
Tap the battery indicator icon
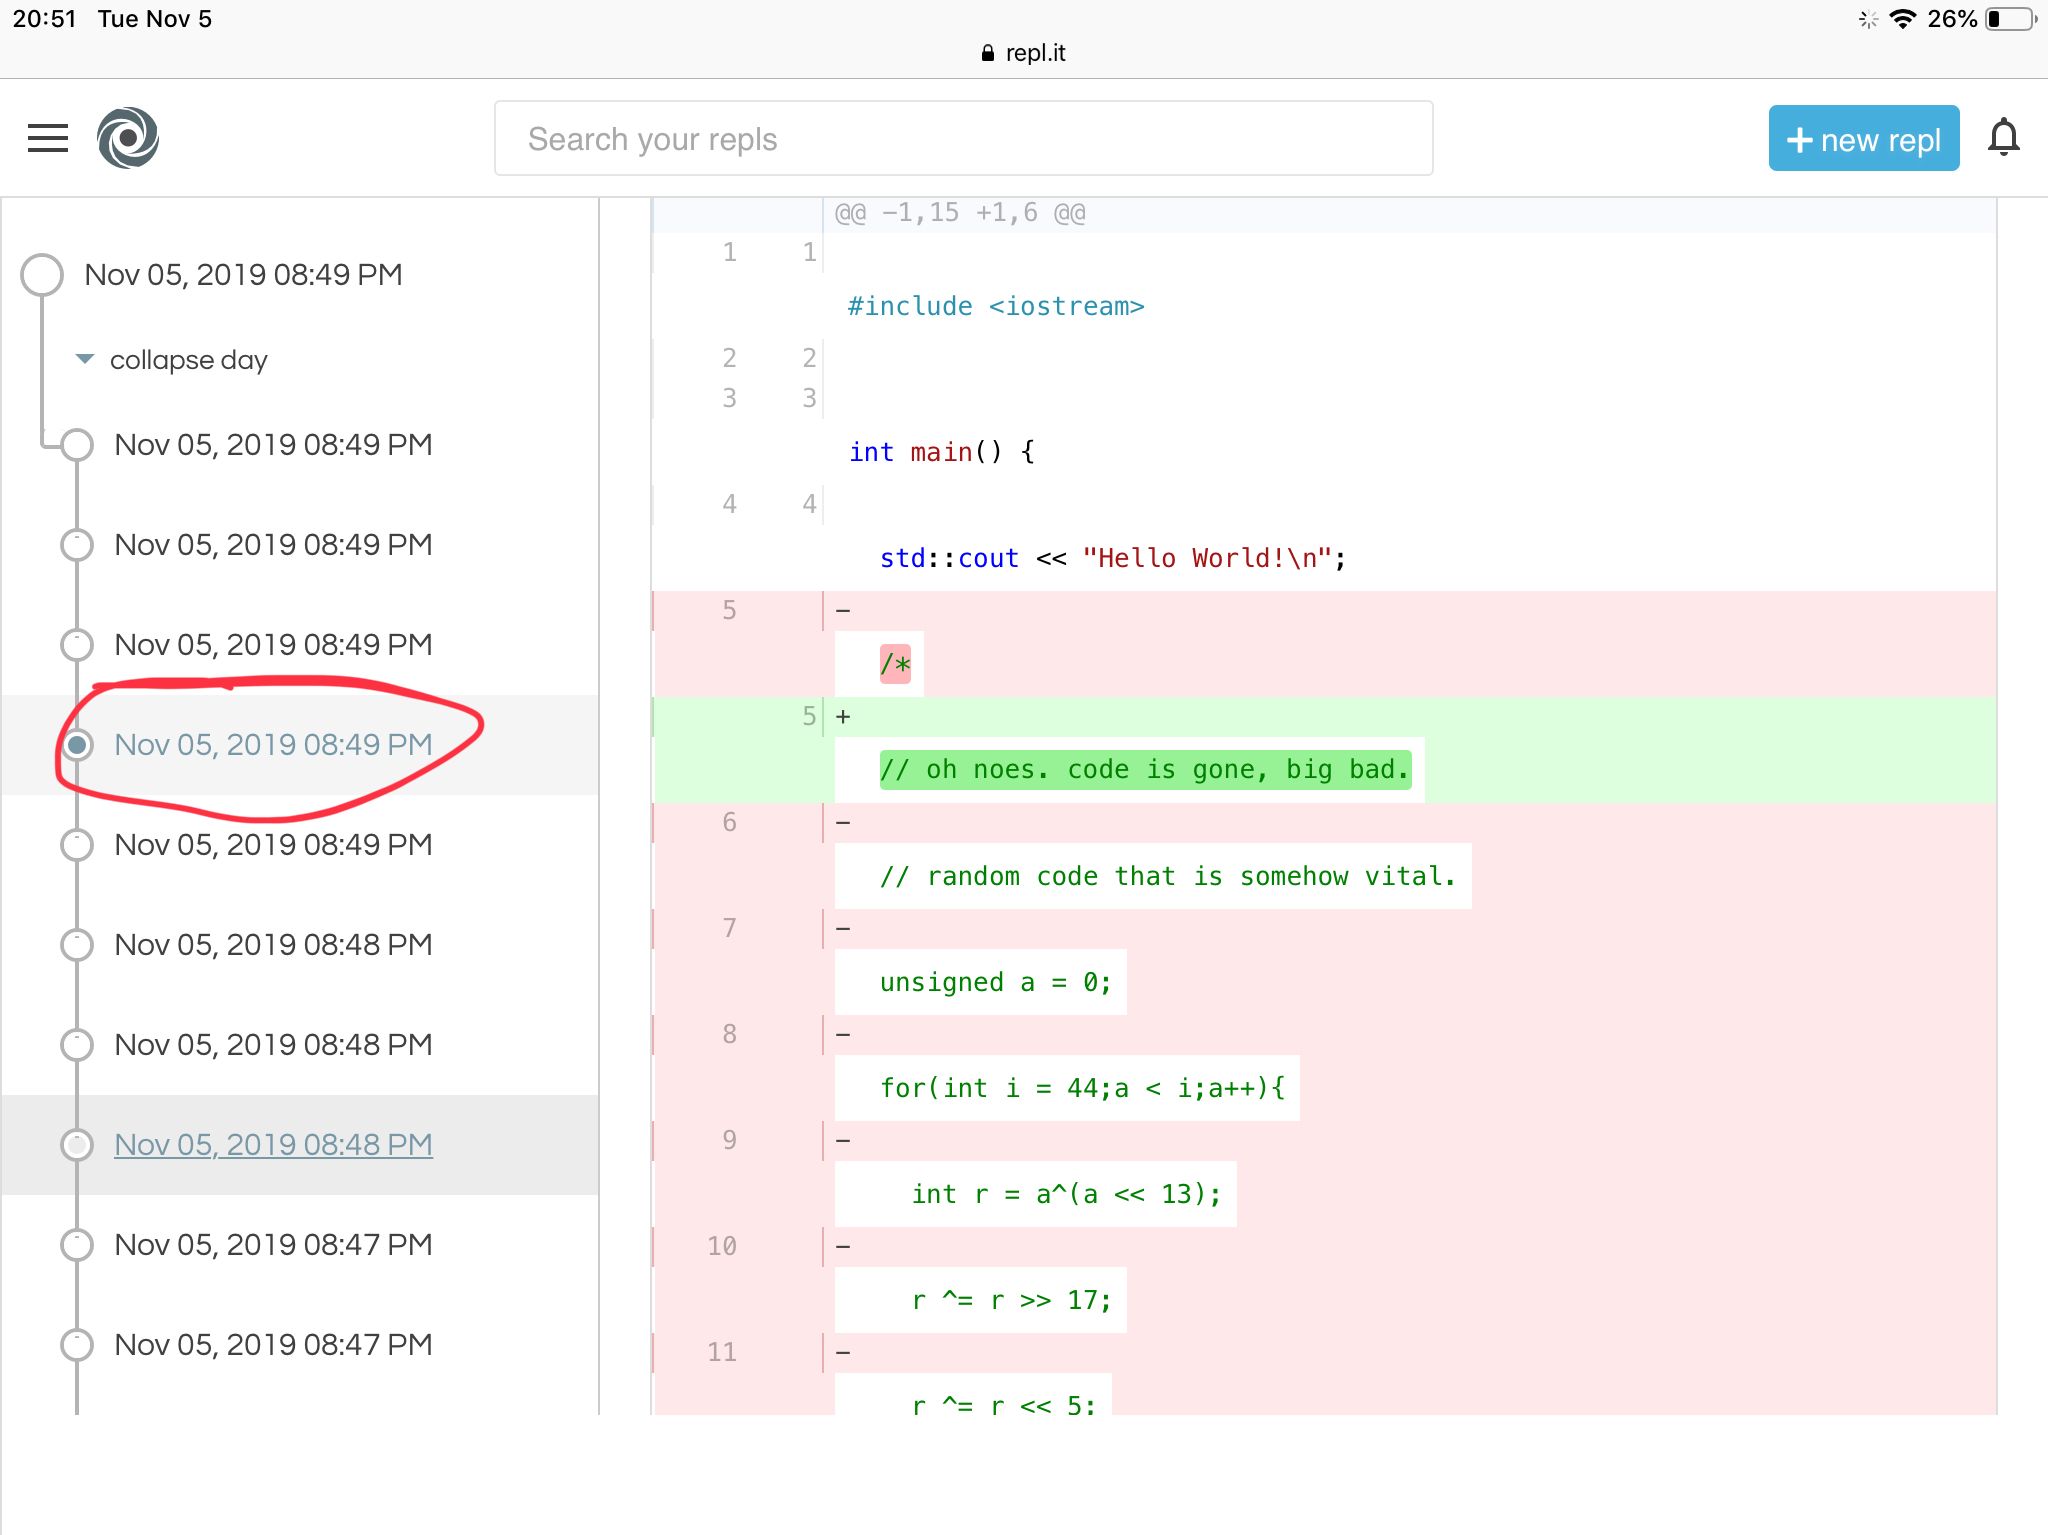click(x=2011, y=19)
